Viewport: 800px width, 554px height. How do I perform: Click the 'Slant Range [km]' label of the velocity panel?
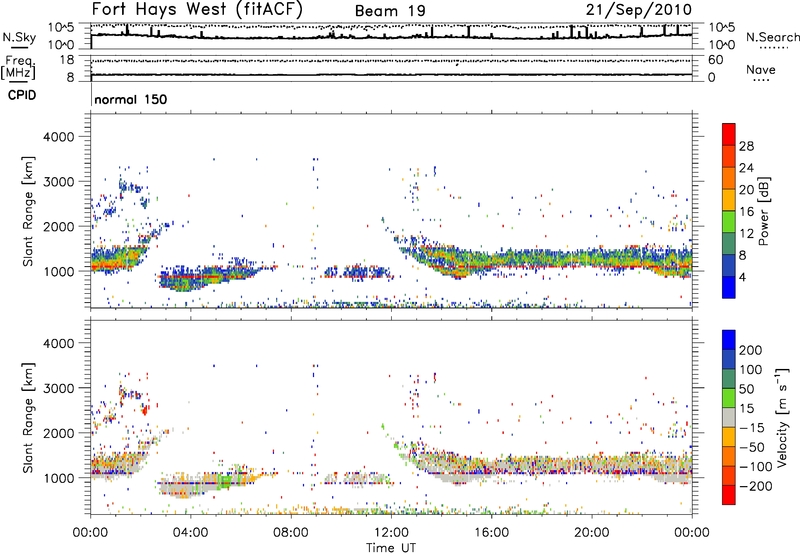coord(28,417)
